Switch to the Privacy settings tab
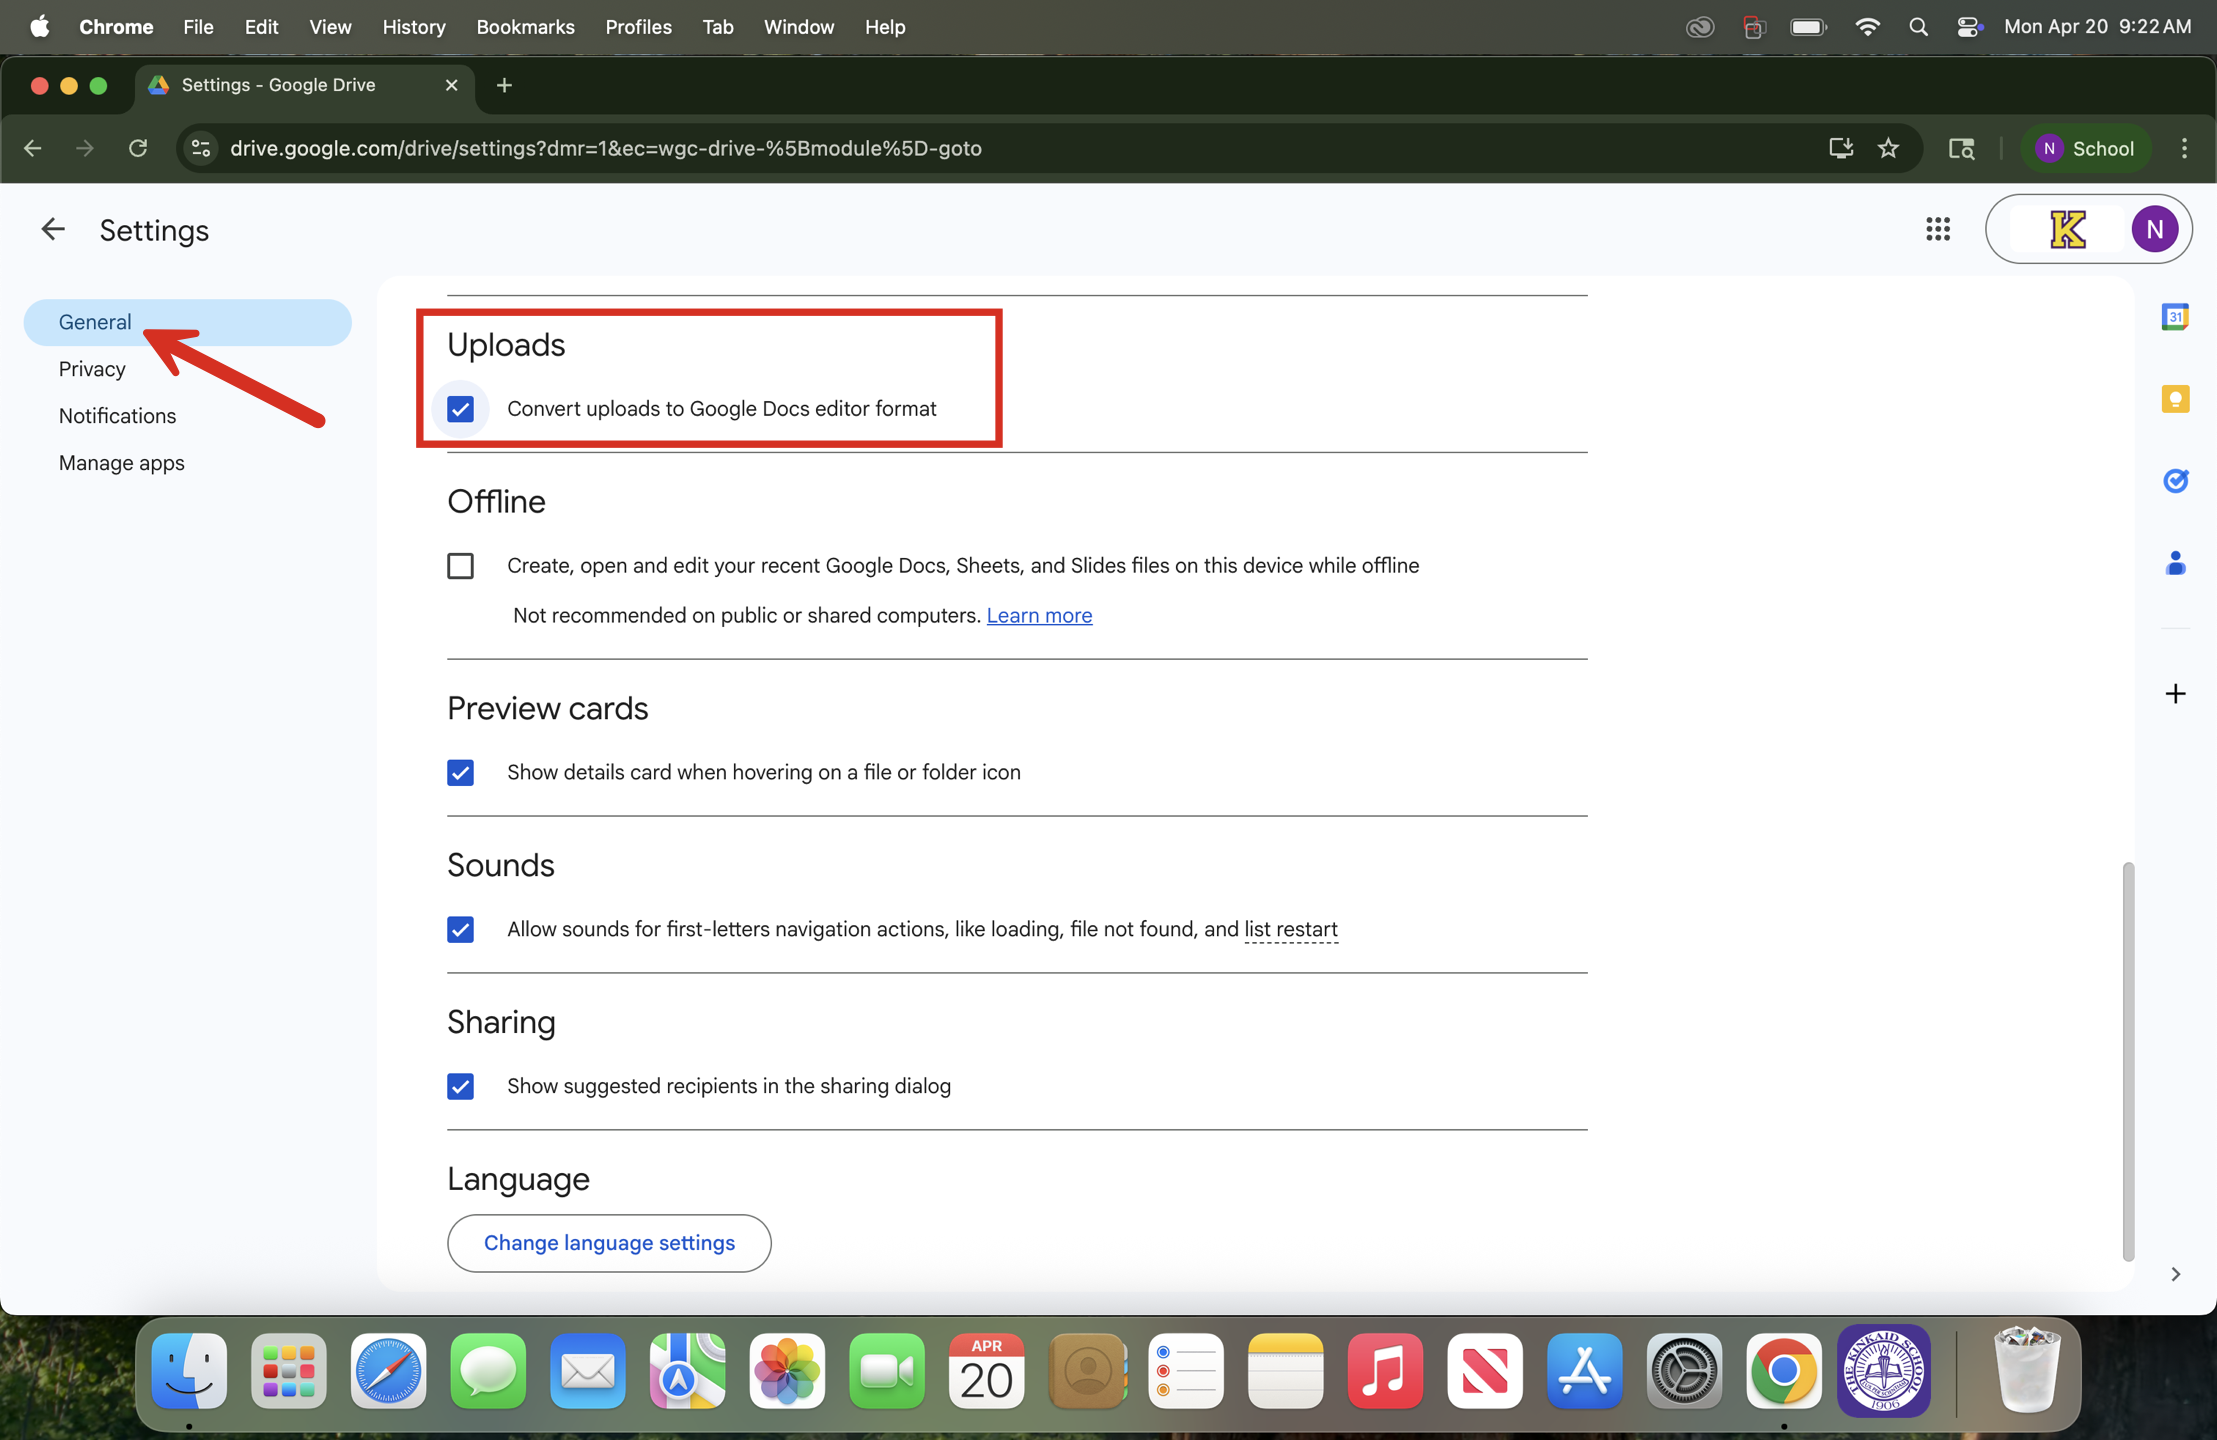The image size is (2217, 1440). pyautogui.click(x=92, y=369)
